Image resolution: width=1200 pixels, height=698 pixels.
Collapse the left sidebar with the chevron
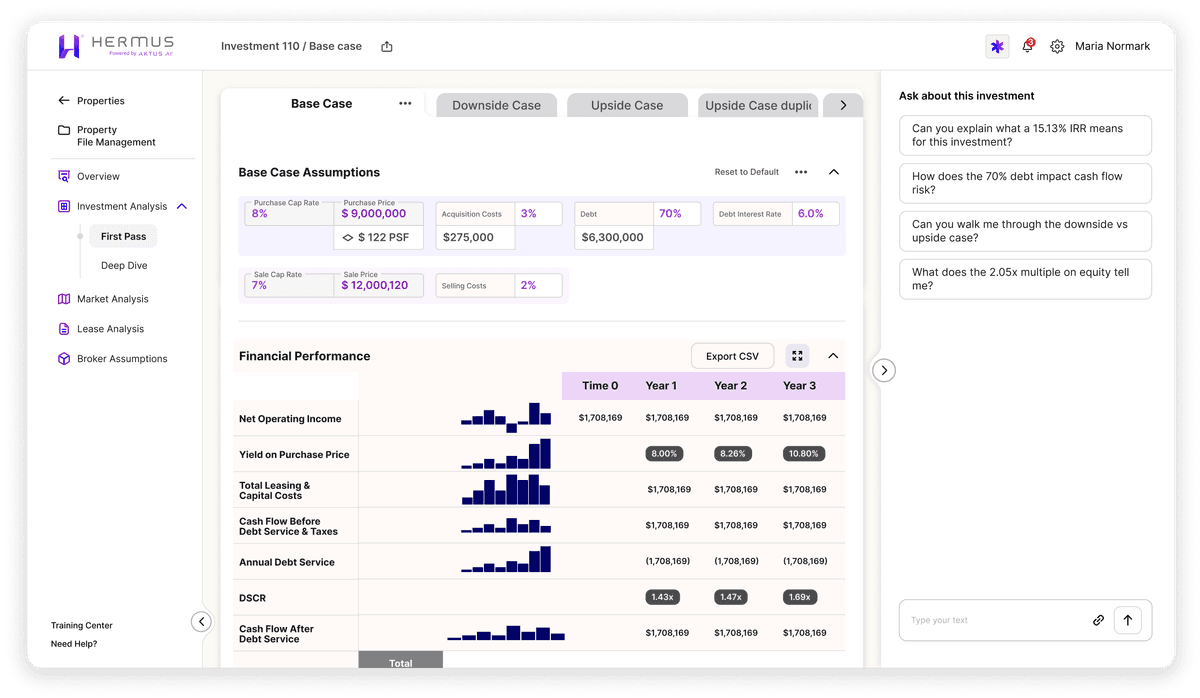click(201, 621)
